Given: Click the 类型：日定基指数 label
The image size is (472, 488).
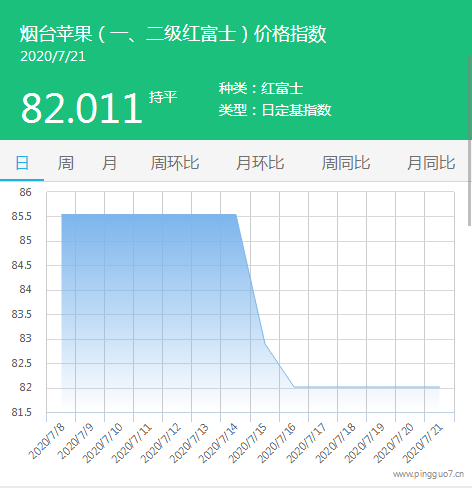Looking at the screenshot, I should (x=275, y=110).
